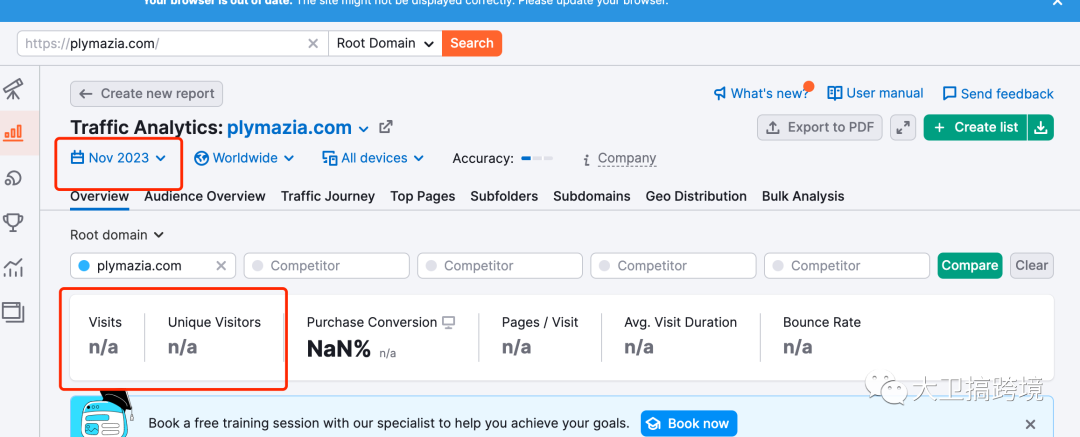Open the Root Domain search type dropdown

tap(385, 43)
